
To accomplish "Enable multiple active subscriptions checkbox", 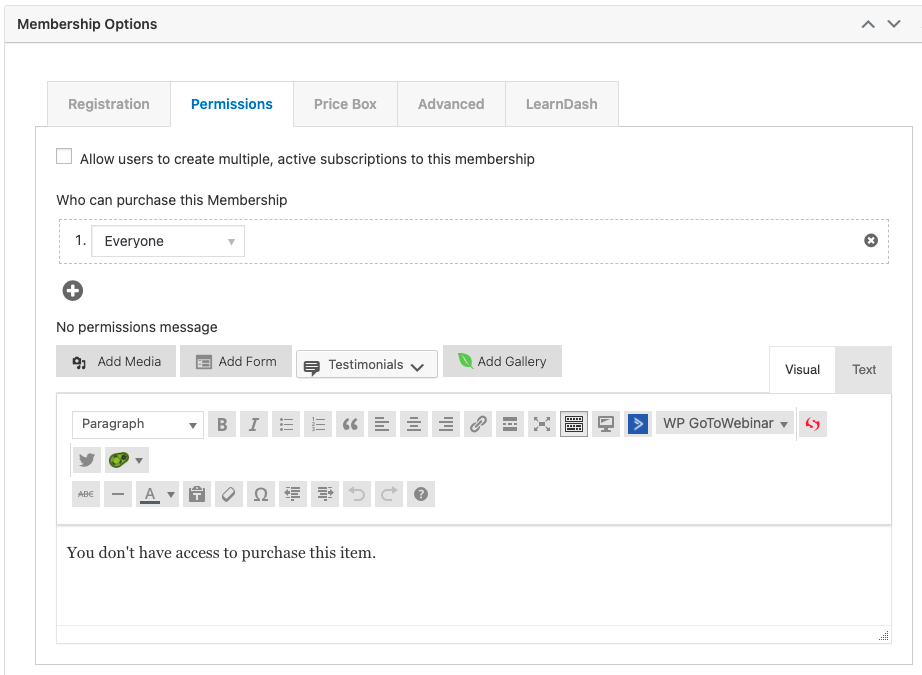I will (x=64, y=157).
